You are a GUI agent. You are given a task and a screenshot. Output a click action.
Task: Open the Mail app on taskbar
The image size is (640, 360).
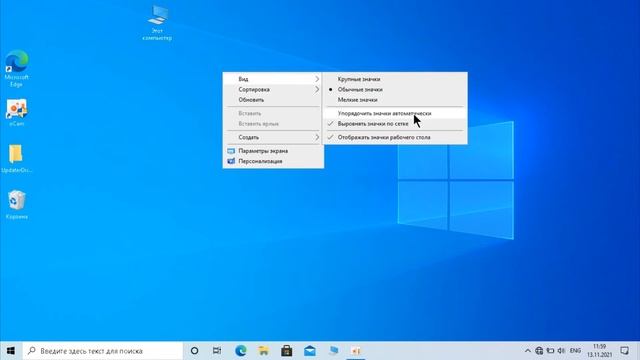[310, 351]
